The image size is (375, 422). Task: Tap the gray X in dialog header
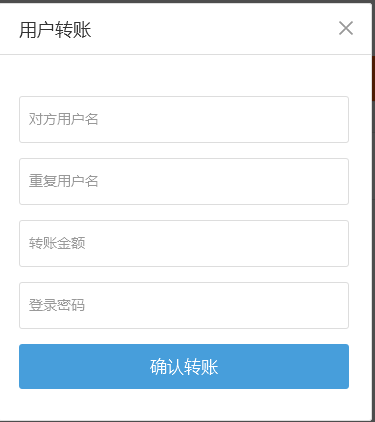click(x=346, y=28)
